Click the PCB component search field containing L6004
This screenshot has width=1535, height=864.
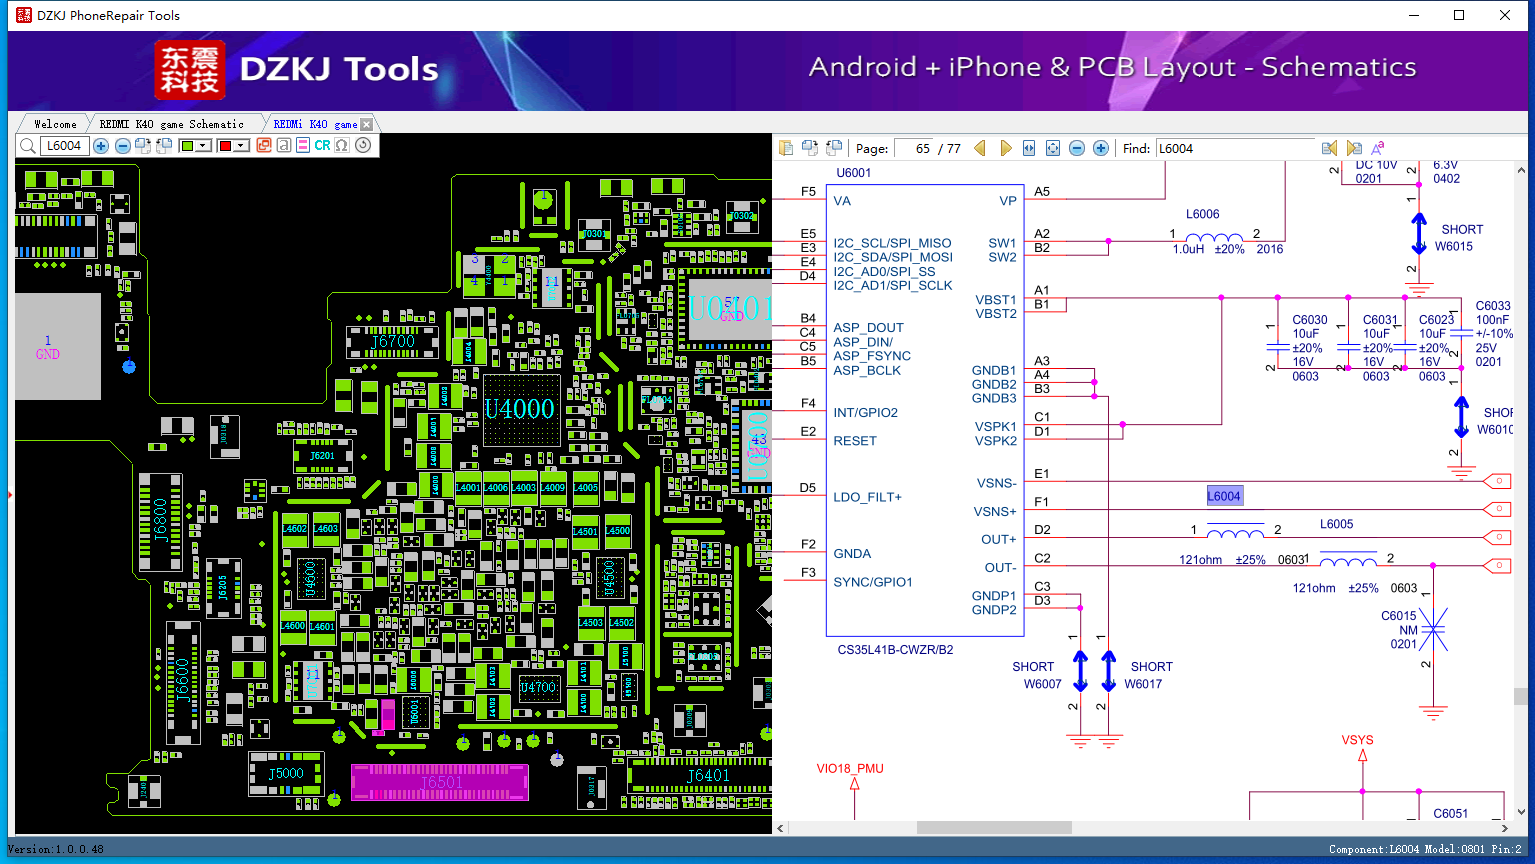[64, 146]
